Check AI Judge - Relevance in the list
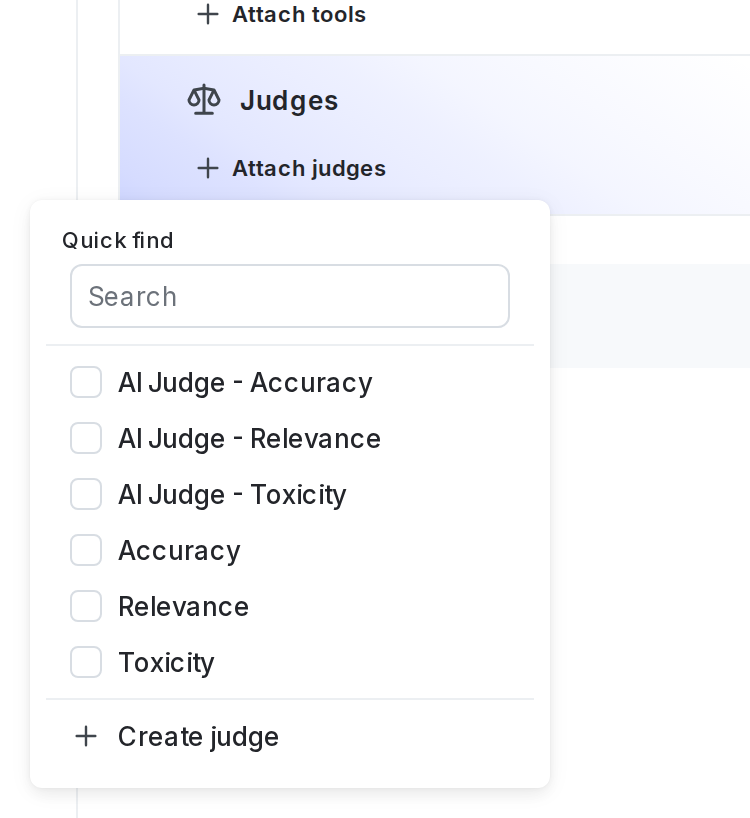750x818 pixels. pos(86,438)
